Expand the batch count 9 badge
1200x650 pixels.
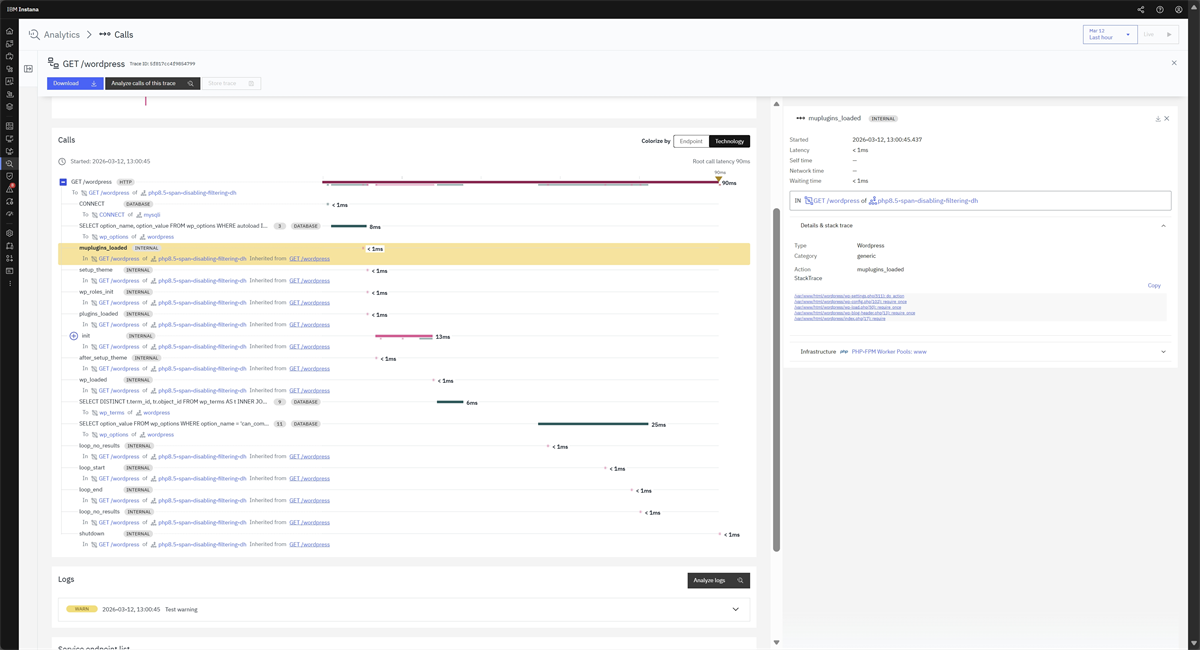280,402
